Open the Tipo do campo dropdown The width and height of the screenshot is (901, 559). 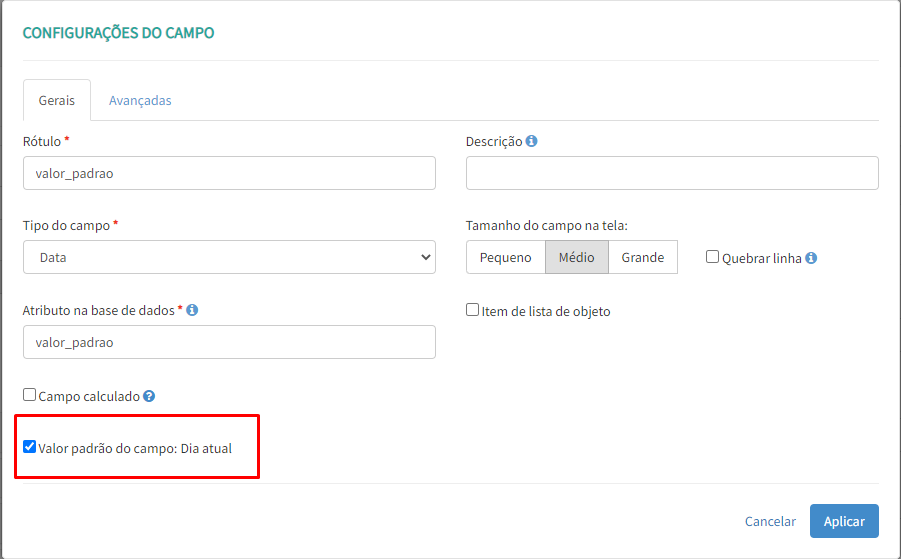(229, 257)
